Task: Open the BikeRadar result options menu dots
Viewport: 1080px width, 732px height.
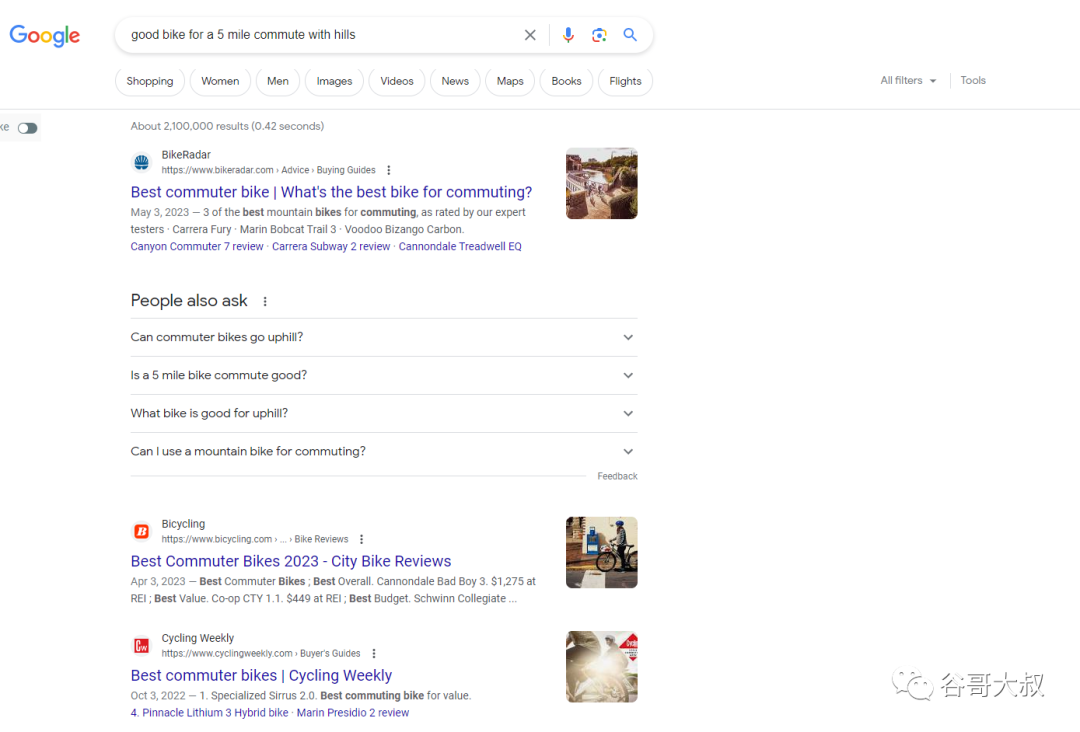Action: click(x=388, y=170)
